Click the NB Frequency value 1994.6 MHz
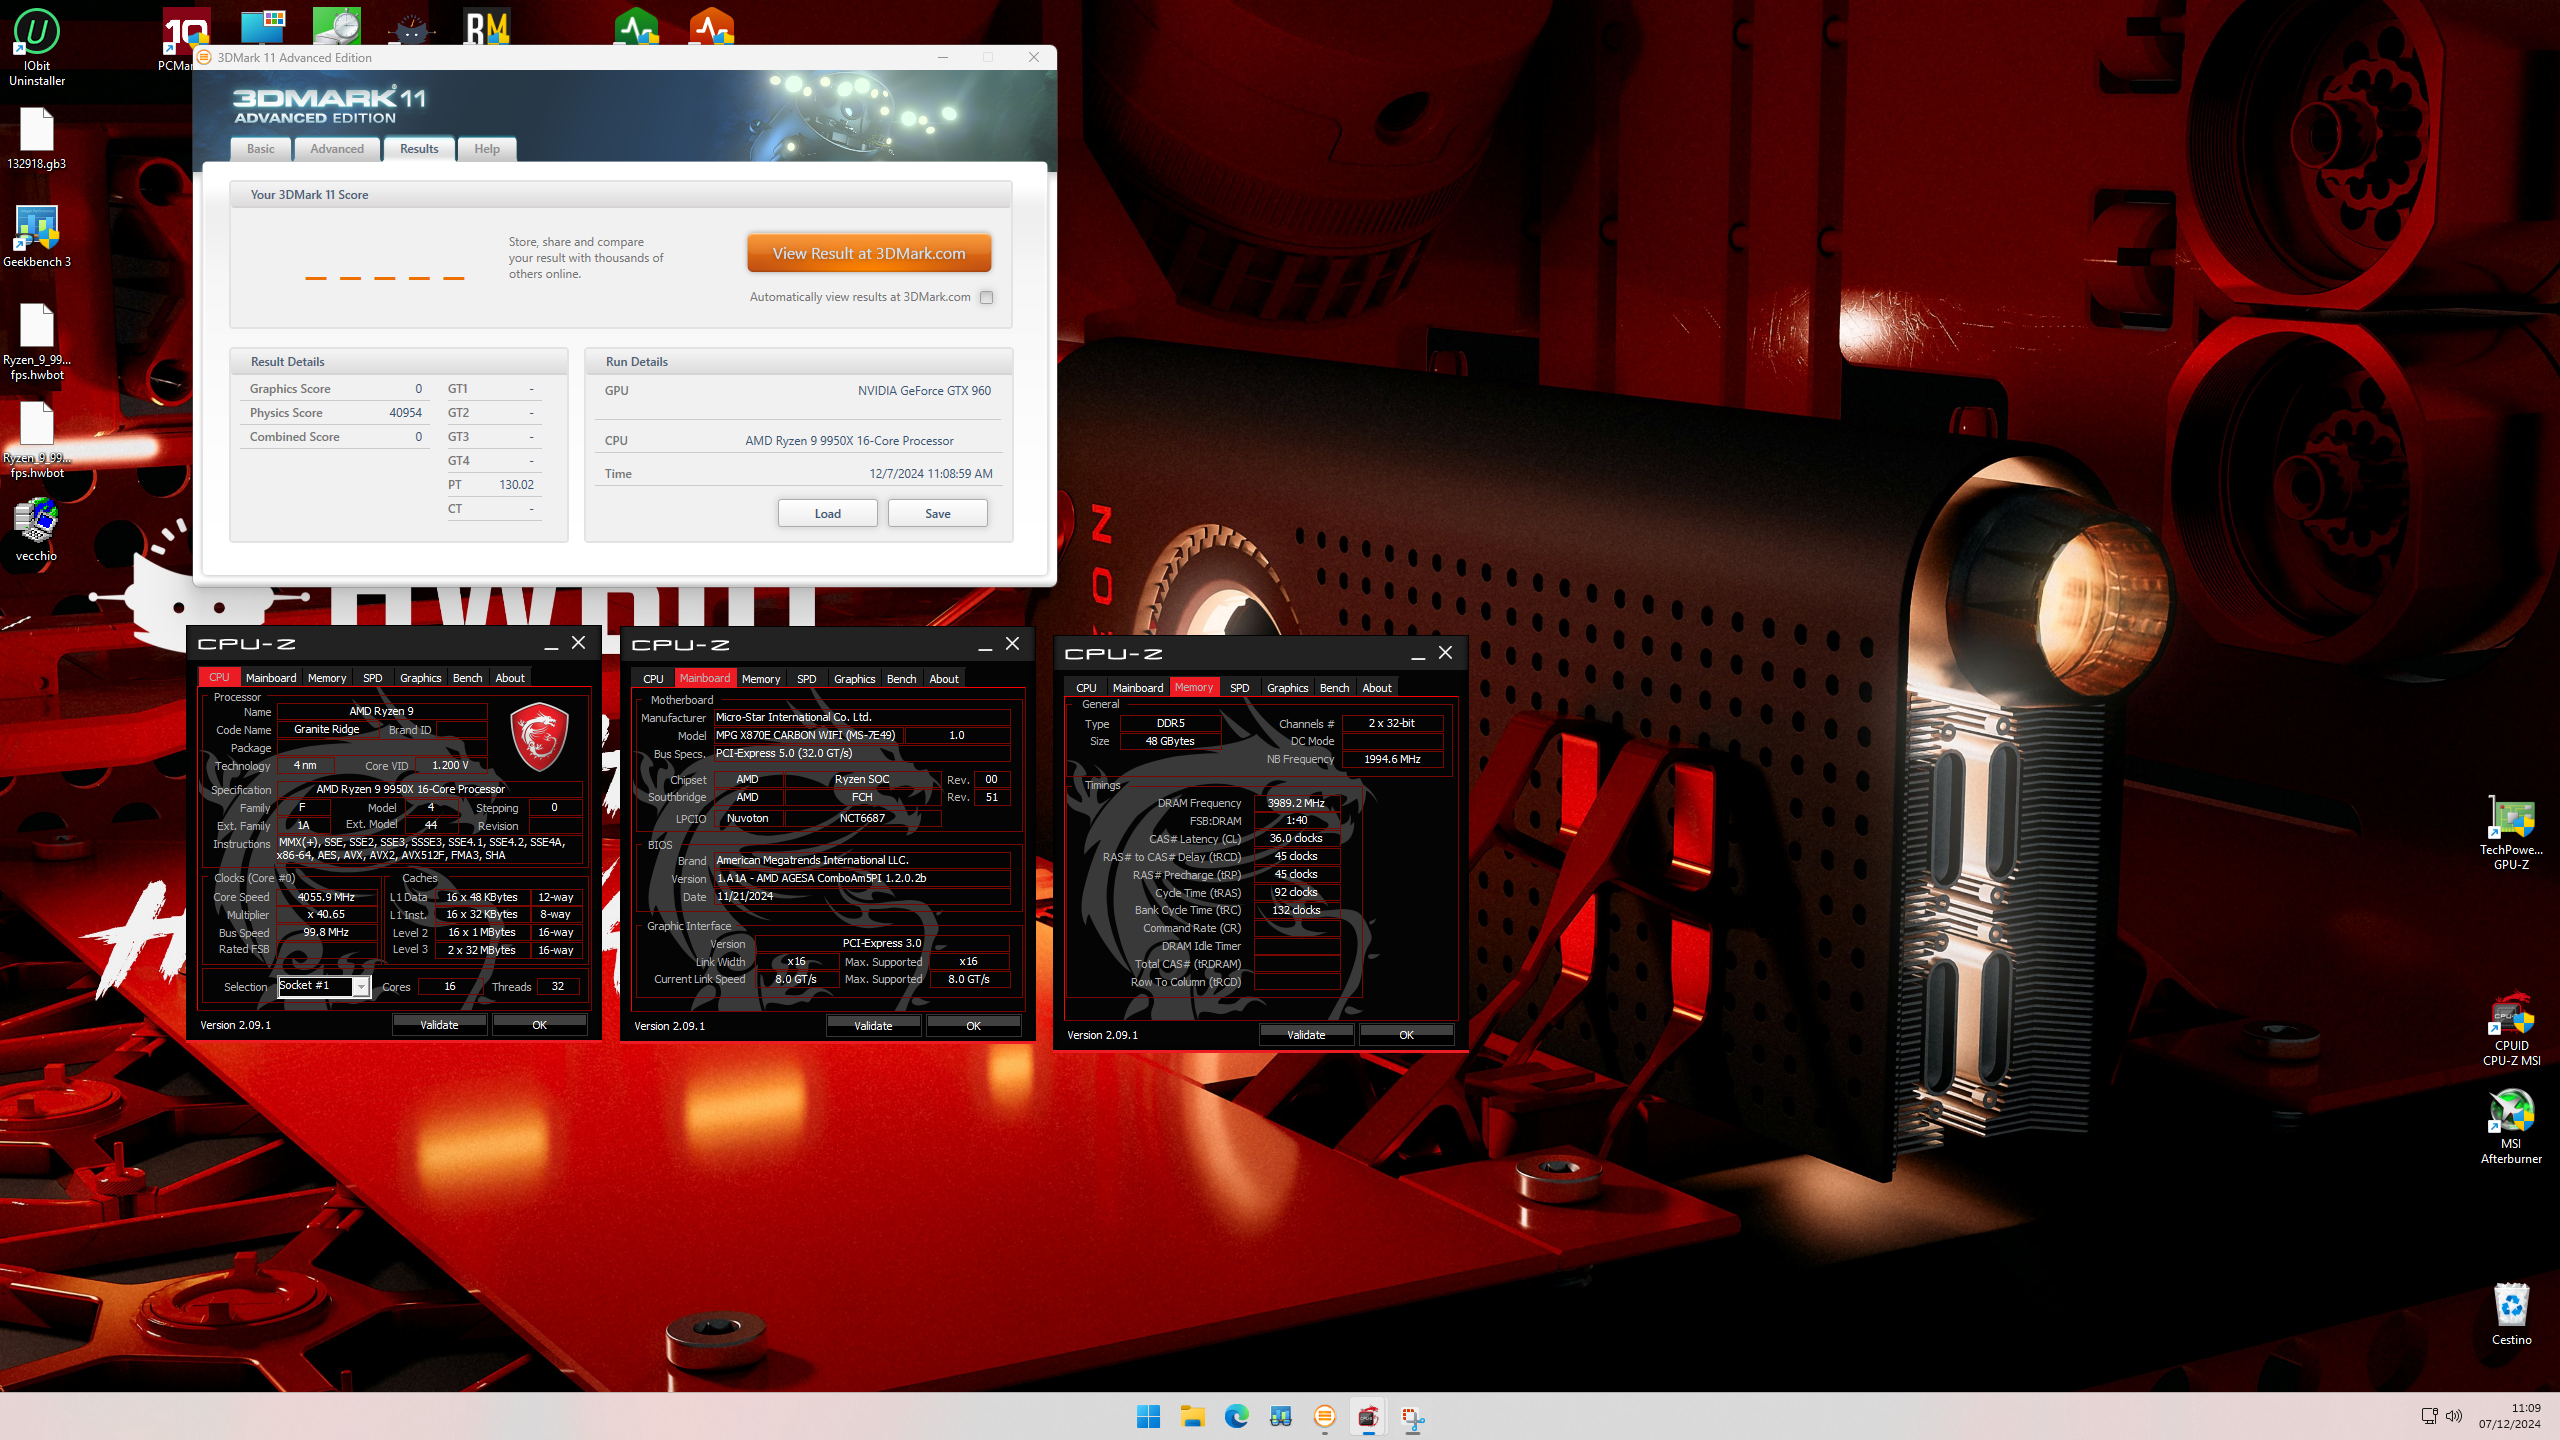This screenshot has height=1440, width=2560. point(1392,759)
